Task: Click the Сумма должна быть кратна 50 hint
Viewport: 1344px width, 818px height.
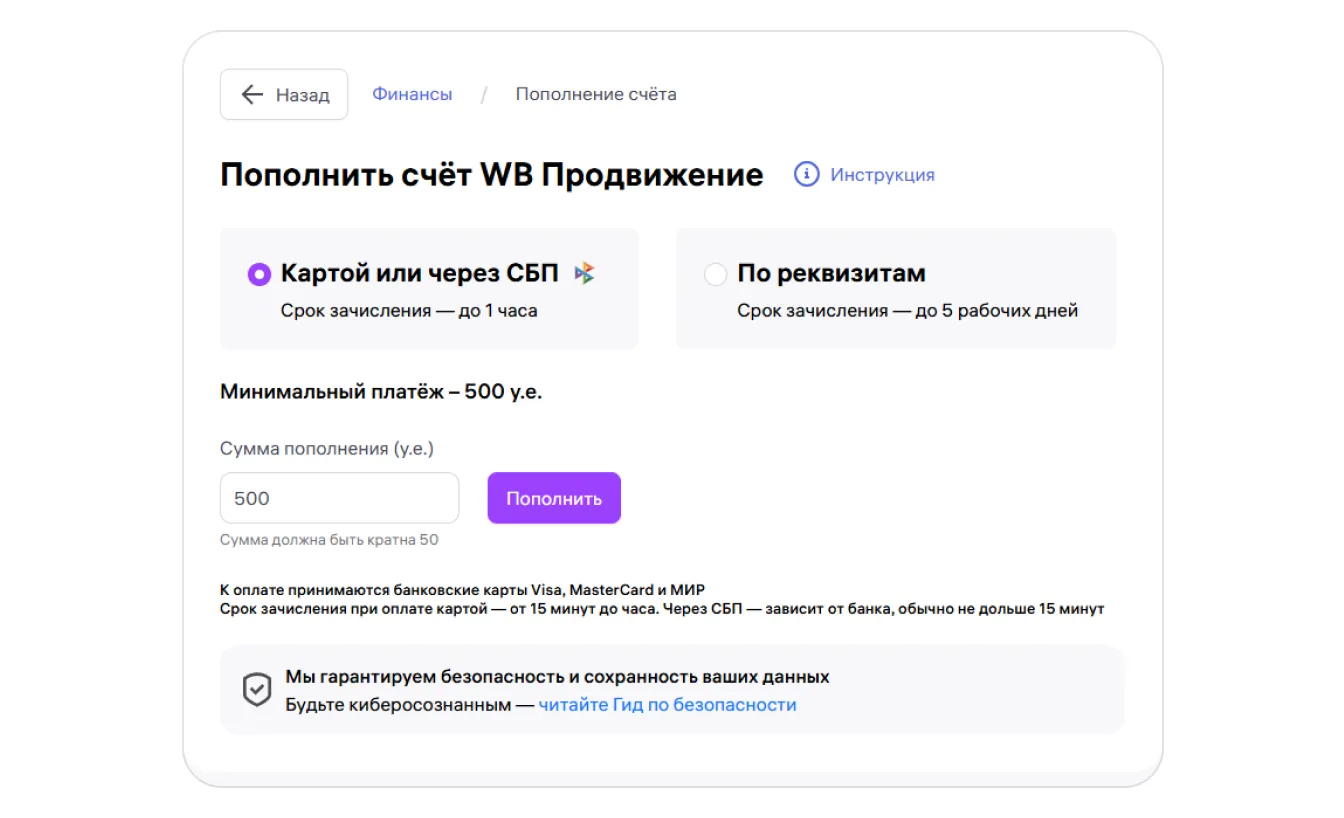Action: tap(329, 540)
